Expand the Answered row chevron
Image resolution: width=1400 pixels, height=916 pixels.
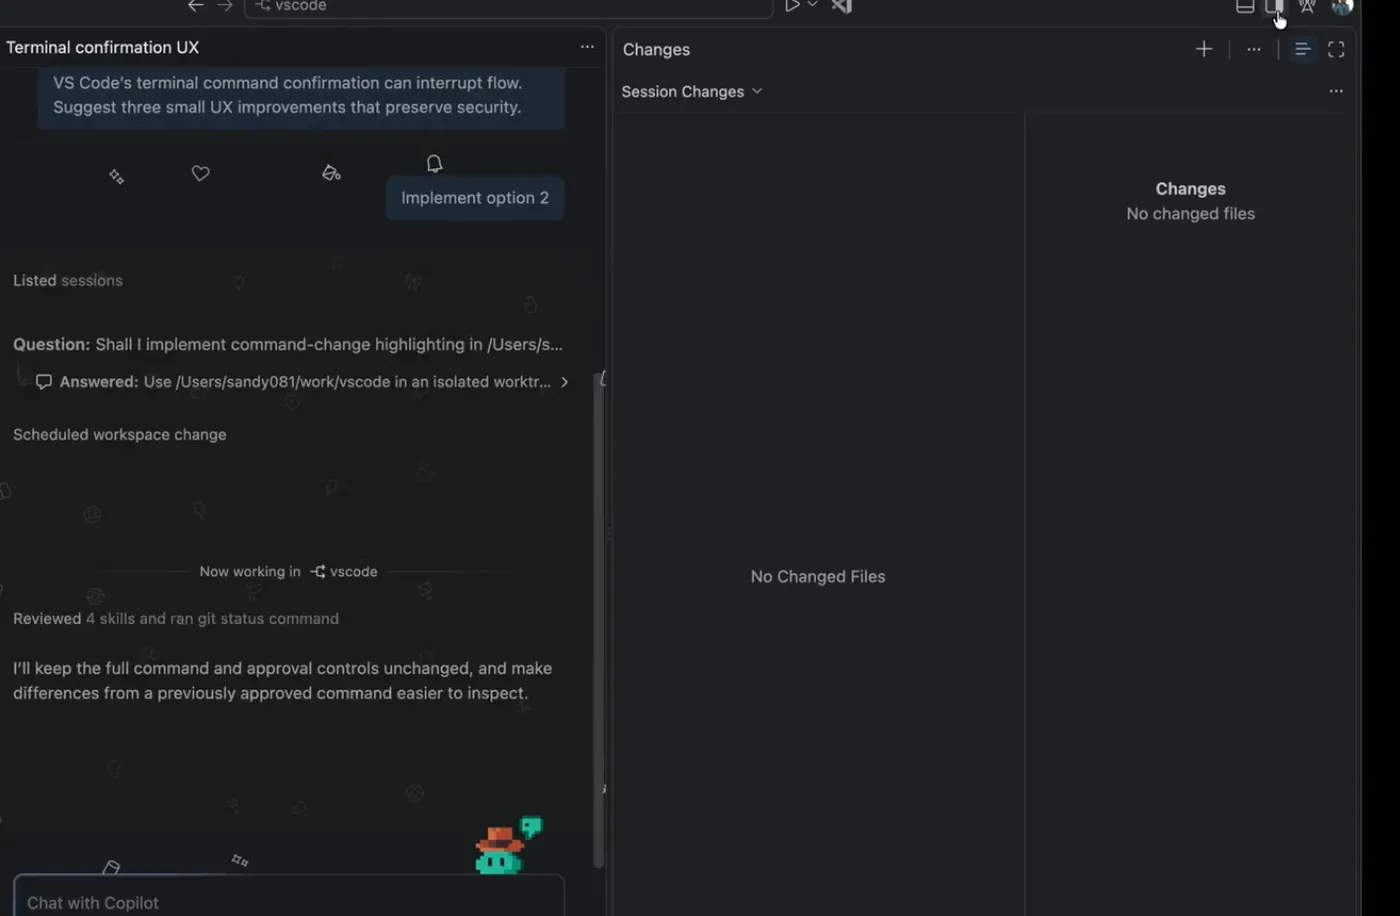point(565,382)
